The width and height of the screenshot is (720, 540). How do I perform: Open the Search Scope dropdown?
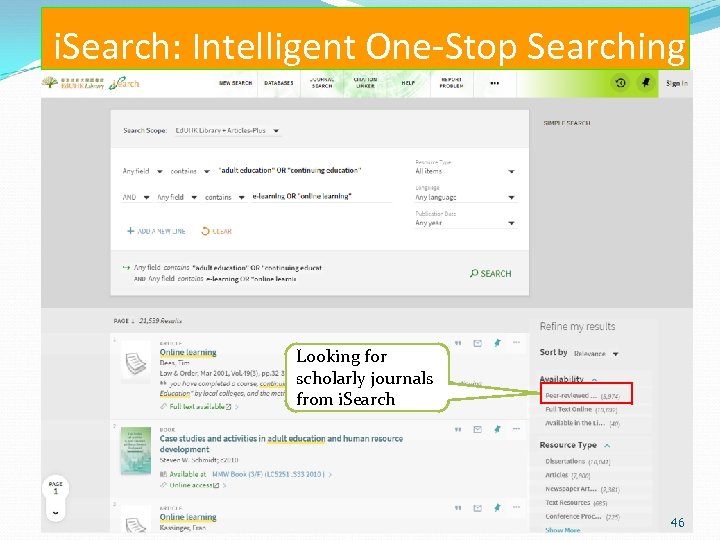click(x=227, y=131)
